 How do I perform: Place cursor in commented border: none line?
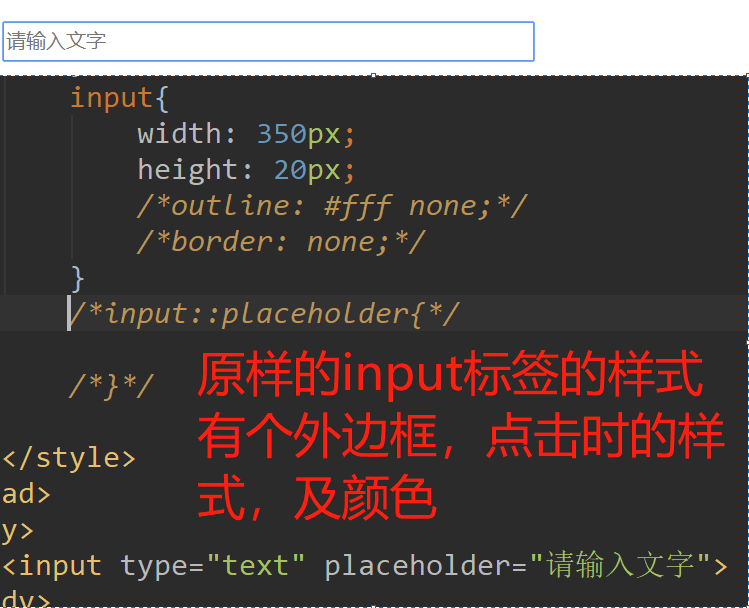(x=281, y=242)
